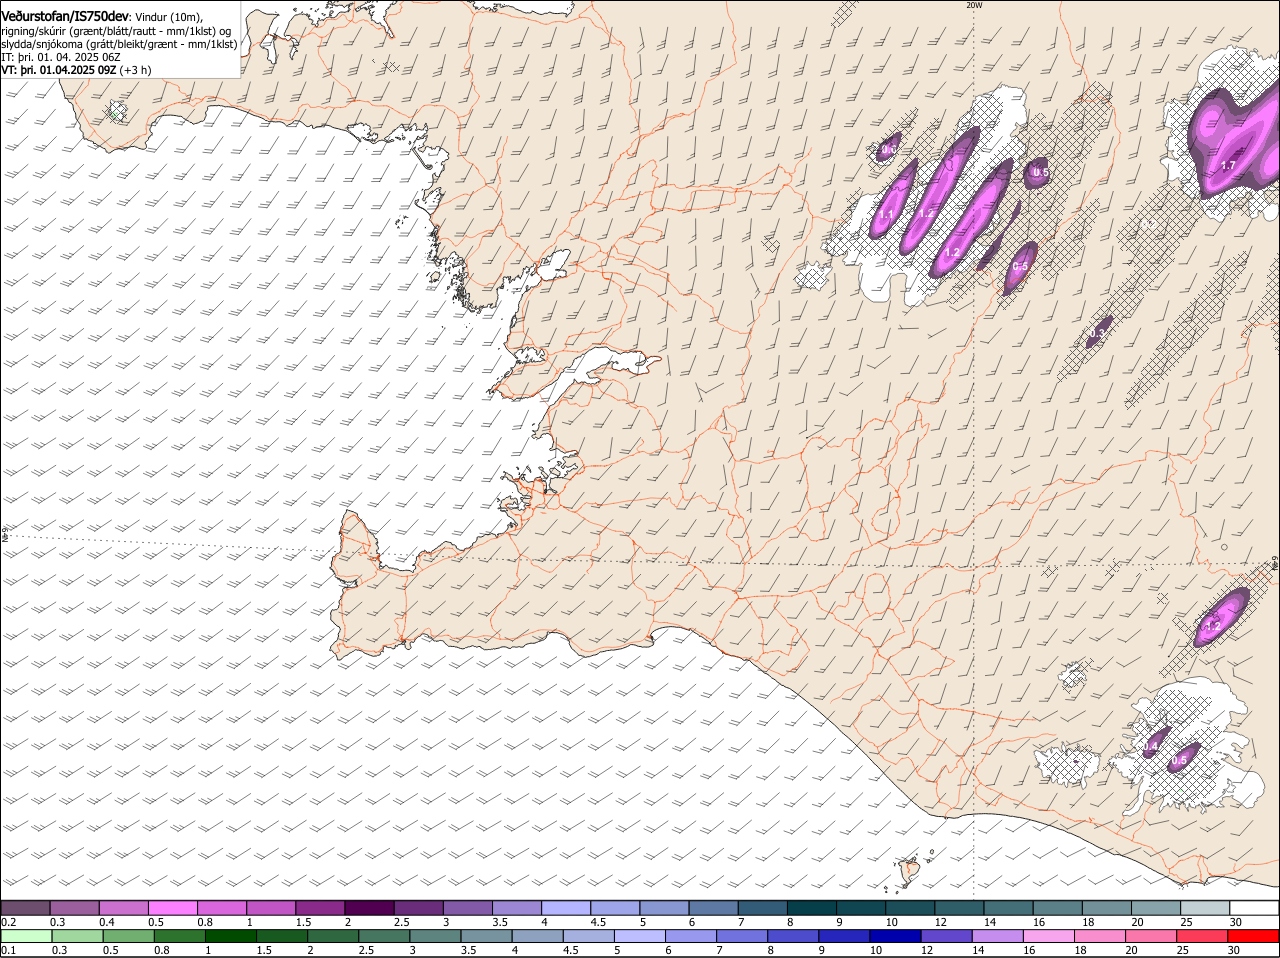
Task: Click the '0.2' tick label in the legend
Action: coord(8,922)
